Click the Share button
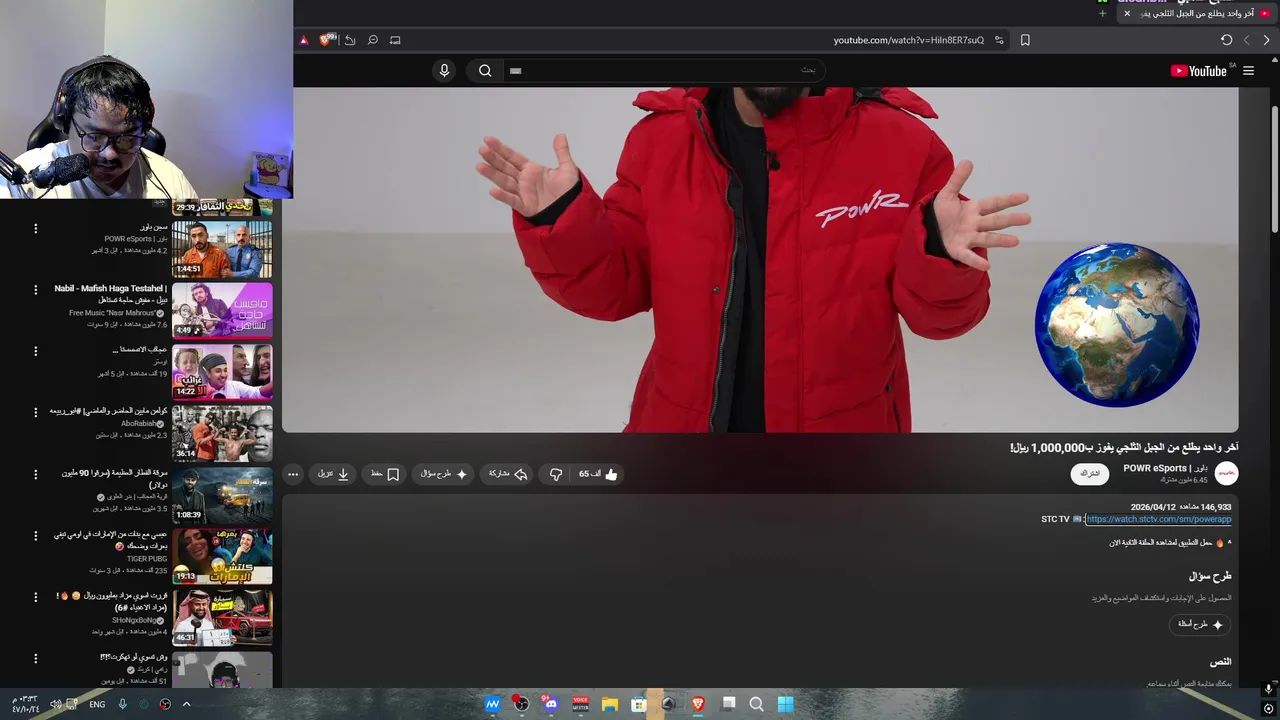 (508, 474)
